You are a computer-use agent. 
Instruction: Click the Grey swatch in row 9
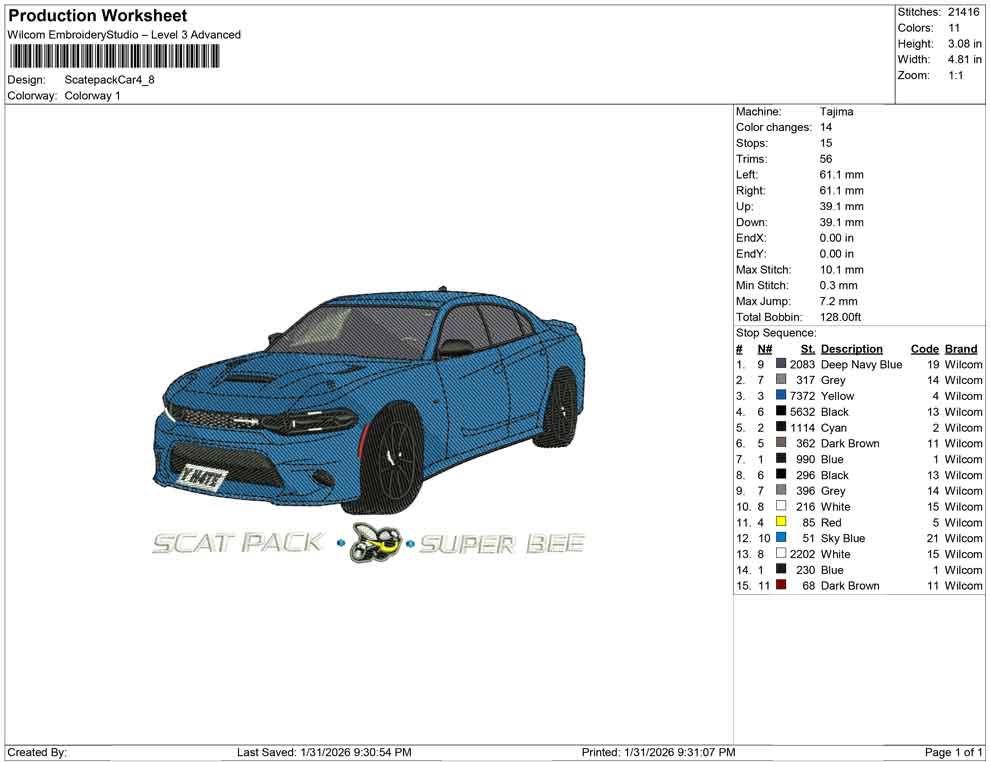pos(782,491)
